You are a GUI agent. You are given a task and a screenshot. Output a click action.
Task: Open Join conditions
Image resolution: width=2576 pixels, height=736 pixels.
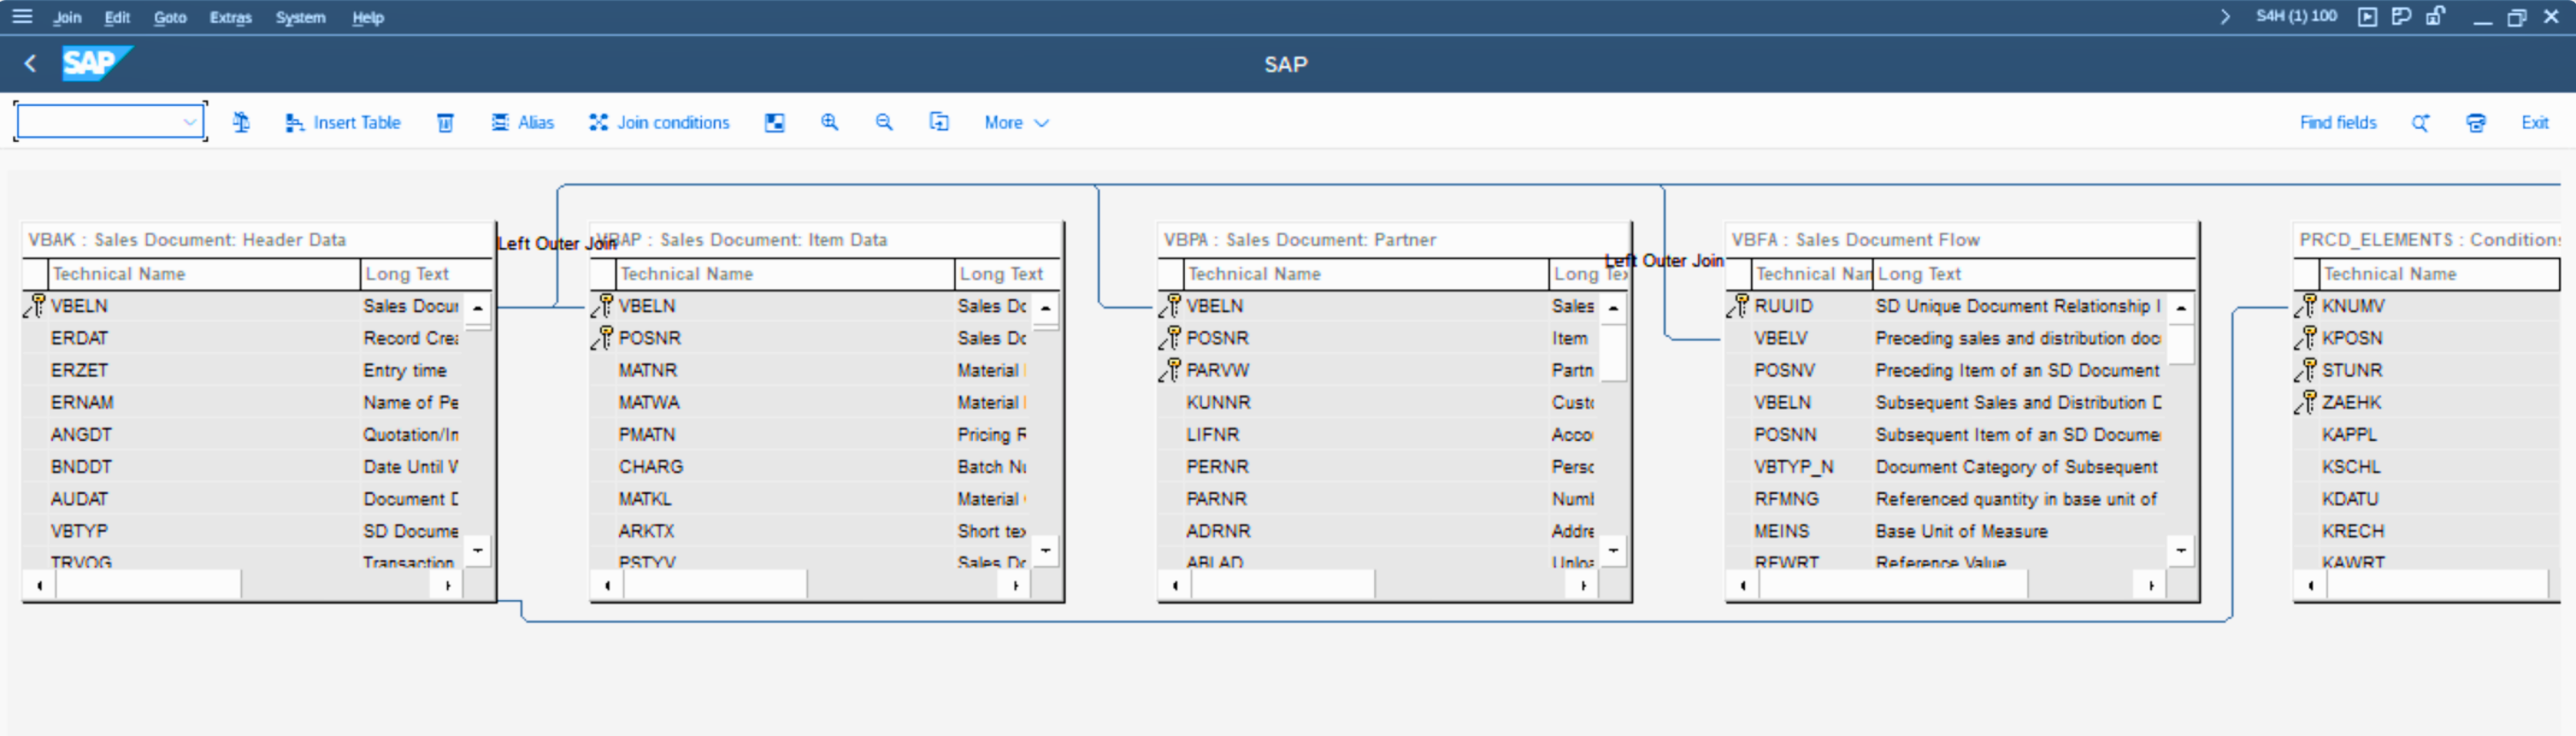(659, 122)
